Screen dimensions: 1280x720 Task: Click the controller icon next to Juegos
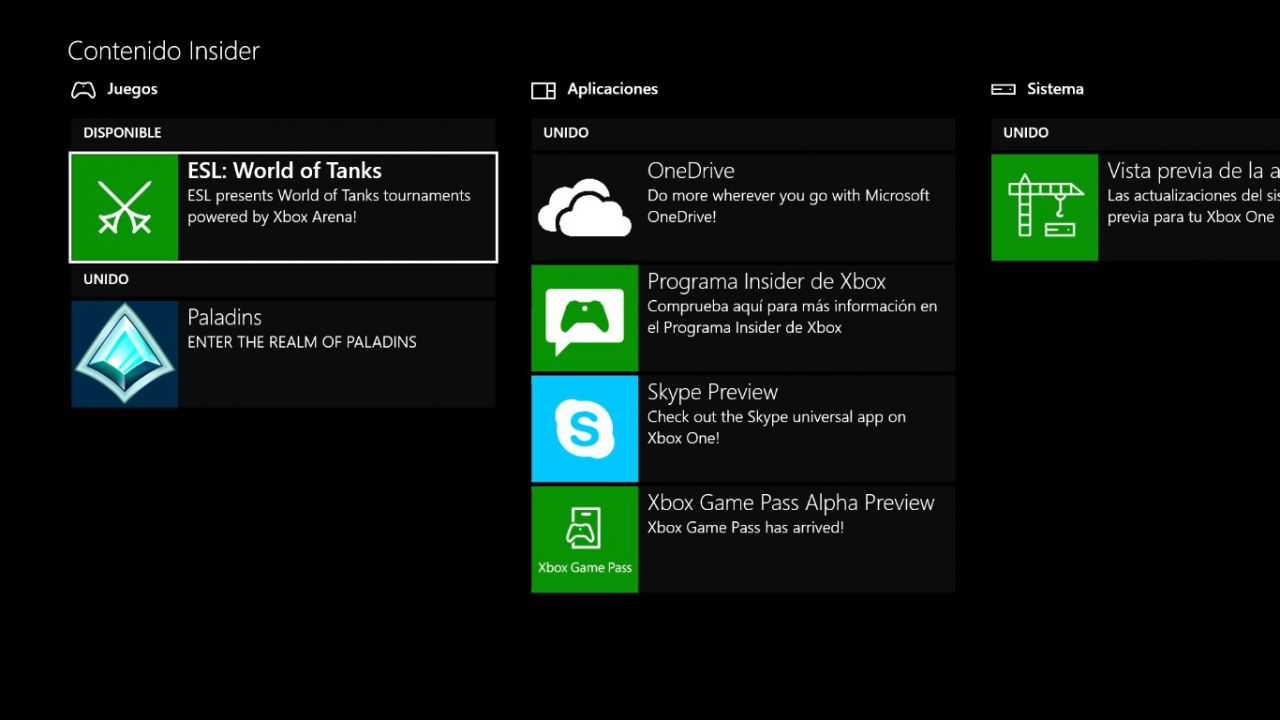[x=84, y=89]
